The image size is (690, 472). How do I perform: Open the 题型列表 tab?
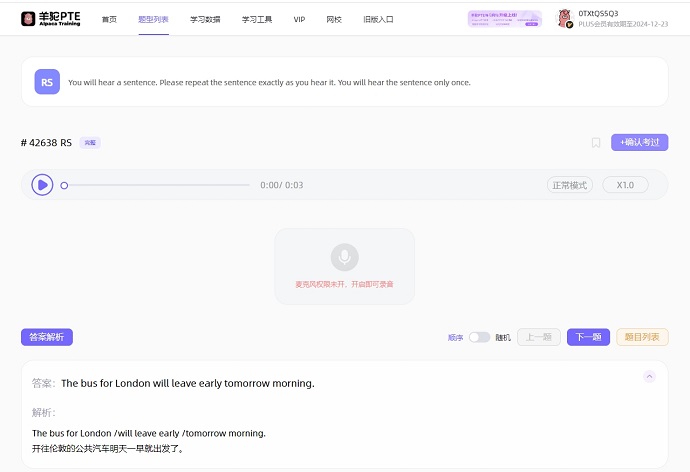(153, 19)
